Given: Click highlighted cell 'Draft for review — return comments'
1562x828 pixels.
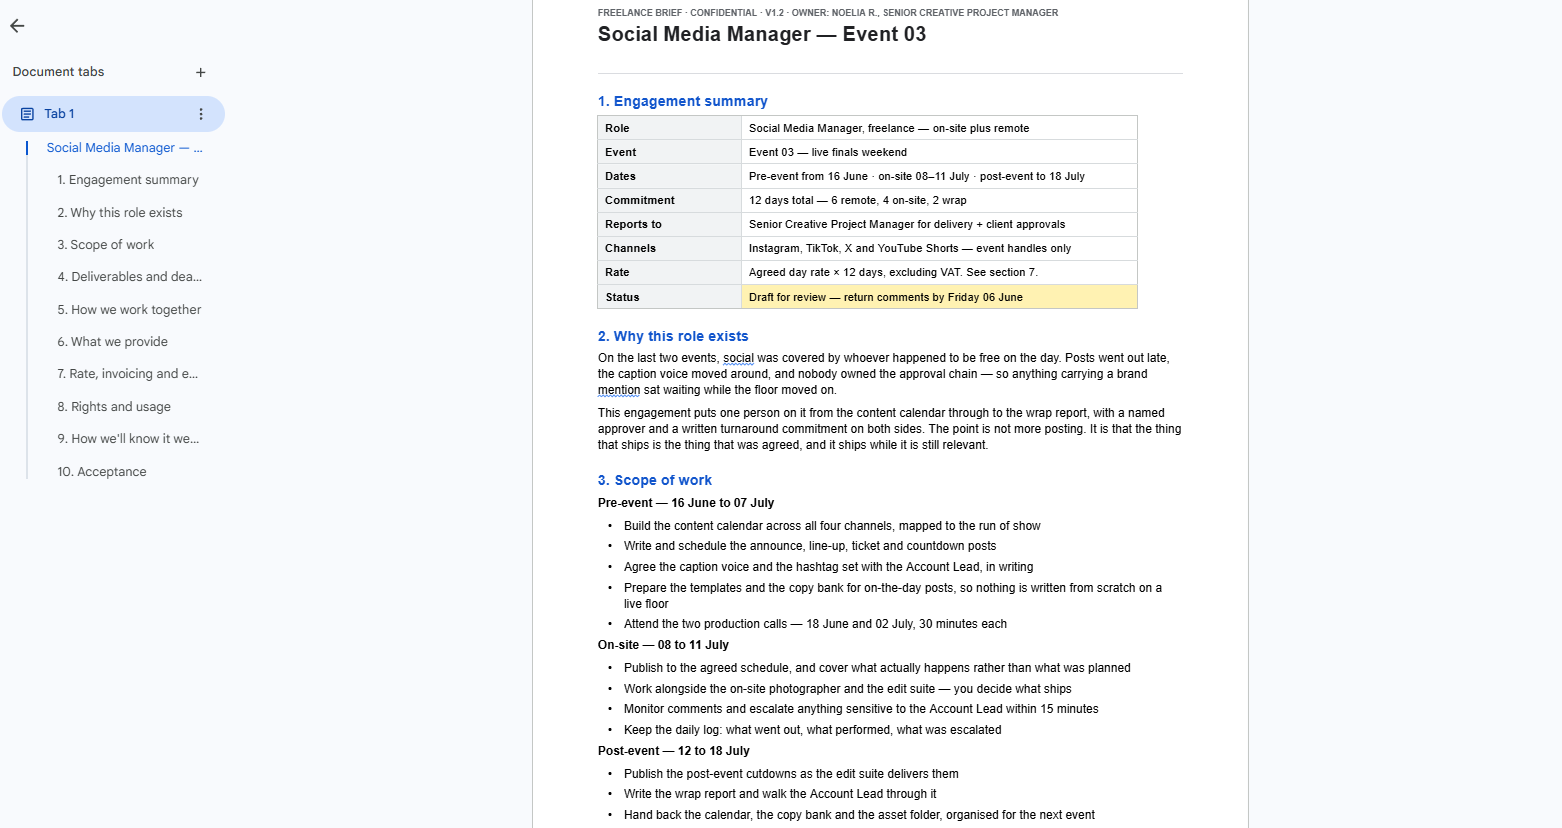Looking at the screenshot, I should point(939,297).
